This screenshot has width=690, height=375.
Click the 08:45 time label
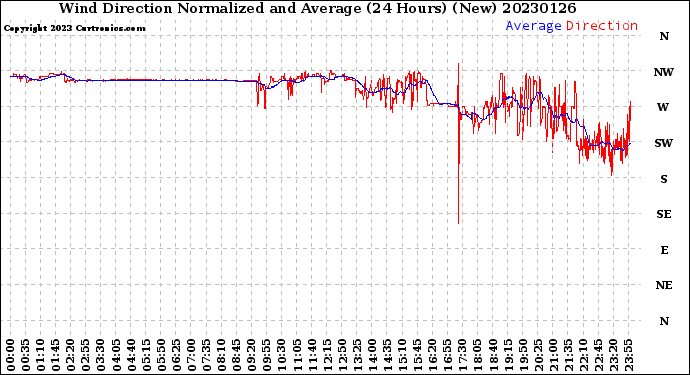tap(236, 355)
